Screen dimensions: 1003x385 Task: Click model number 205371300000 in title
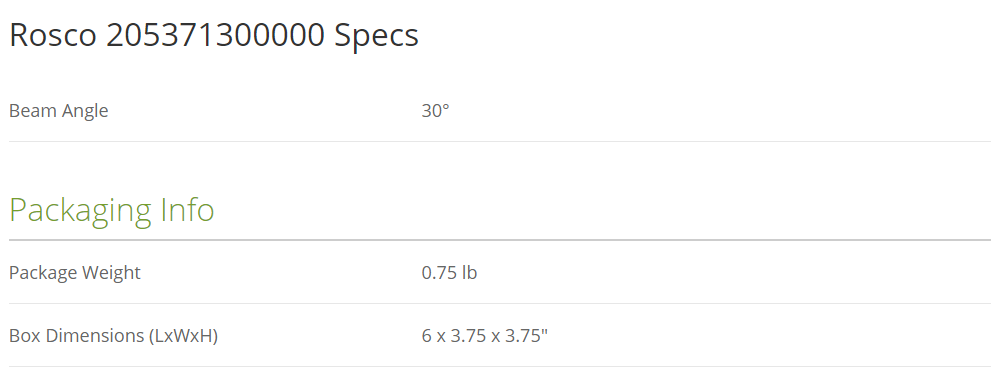(216, 35)
